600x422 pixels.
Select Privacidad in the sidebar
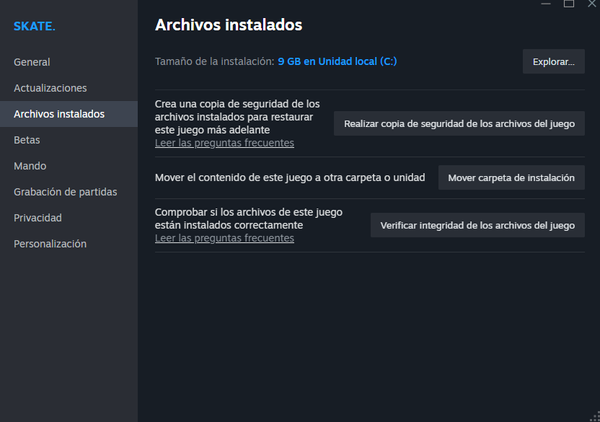click(x=37, y=218)
